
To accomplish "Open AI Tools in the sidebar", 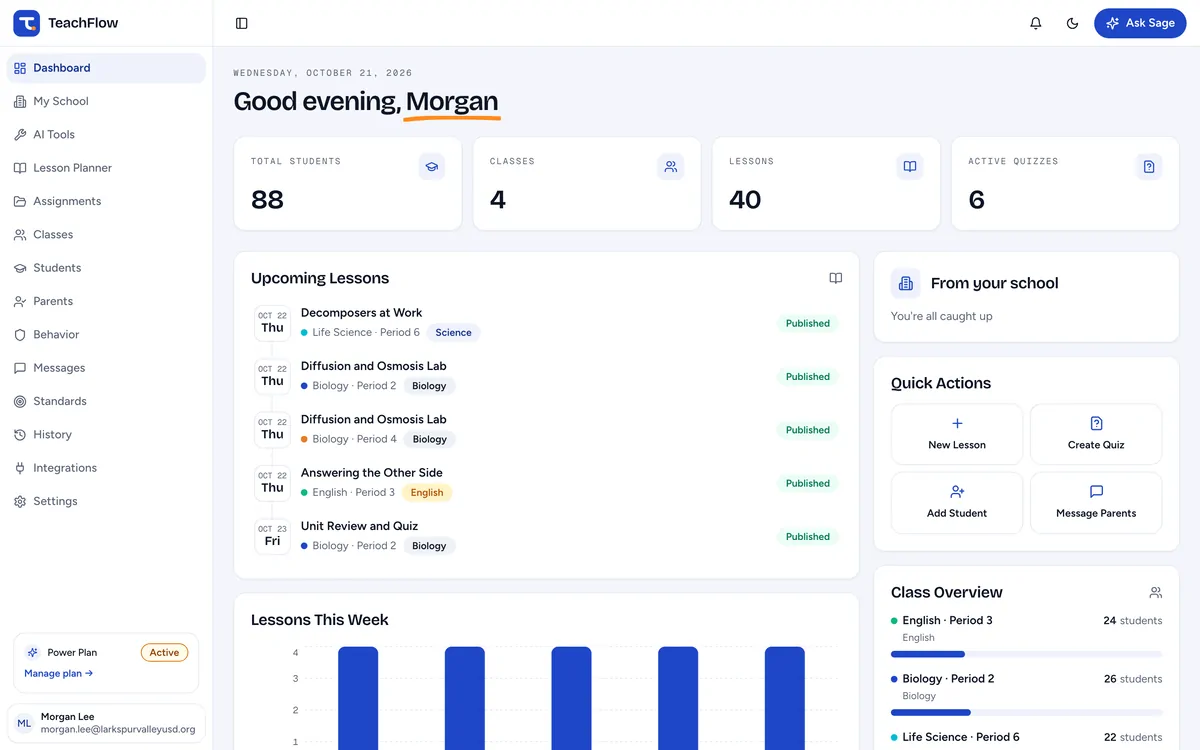I will pos(106,134).
